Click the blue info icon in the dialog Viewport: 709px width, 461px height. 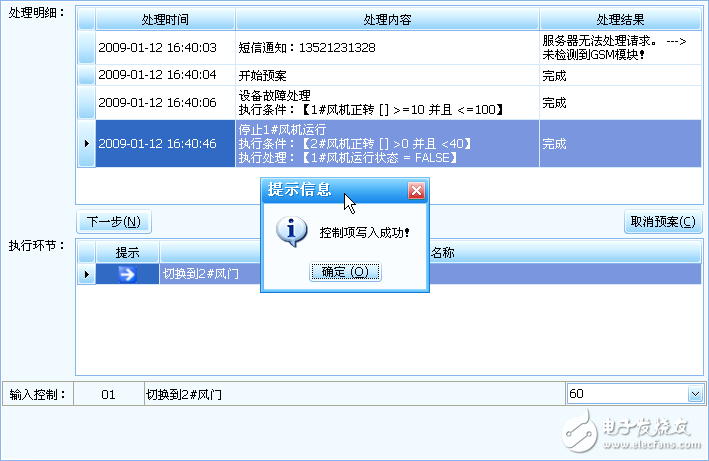(292, 231)
